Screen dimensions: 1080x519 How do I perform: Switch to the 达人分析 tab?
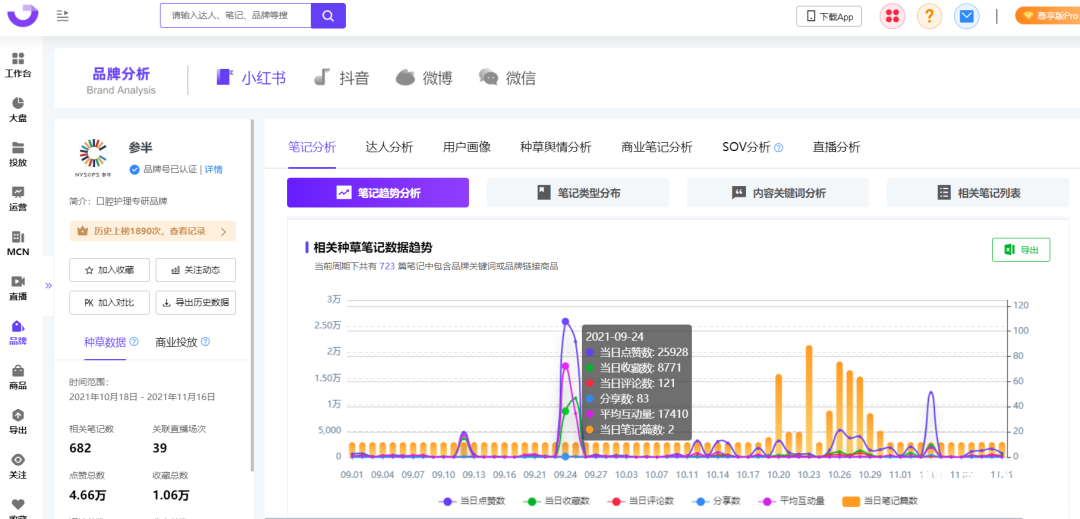pos(389,147)
